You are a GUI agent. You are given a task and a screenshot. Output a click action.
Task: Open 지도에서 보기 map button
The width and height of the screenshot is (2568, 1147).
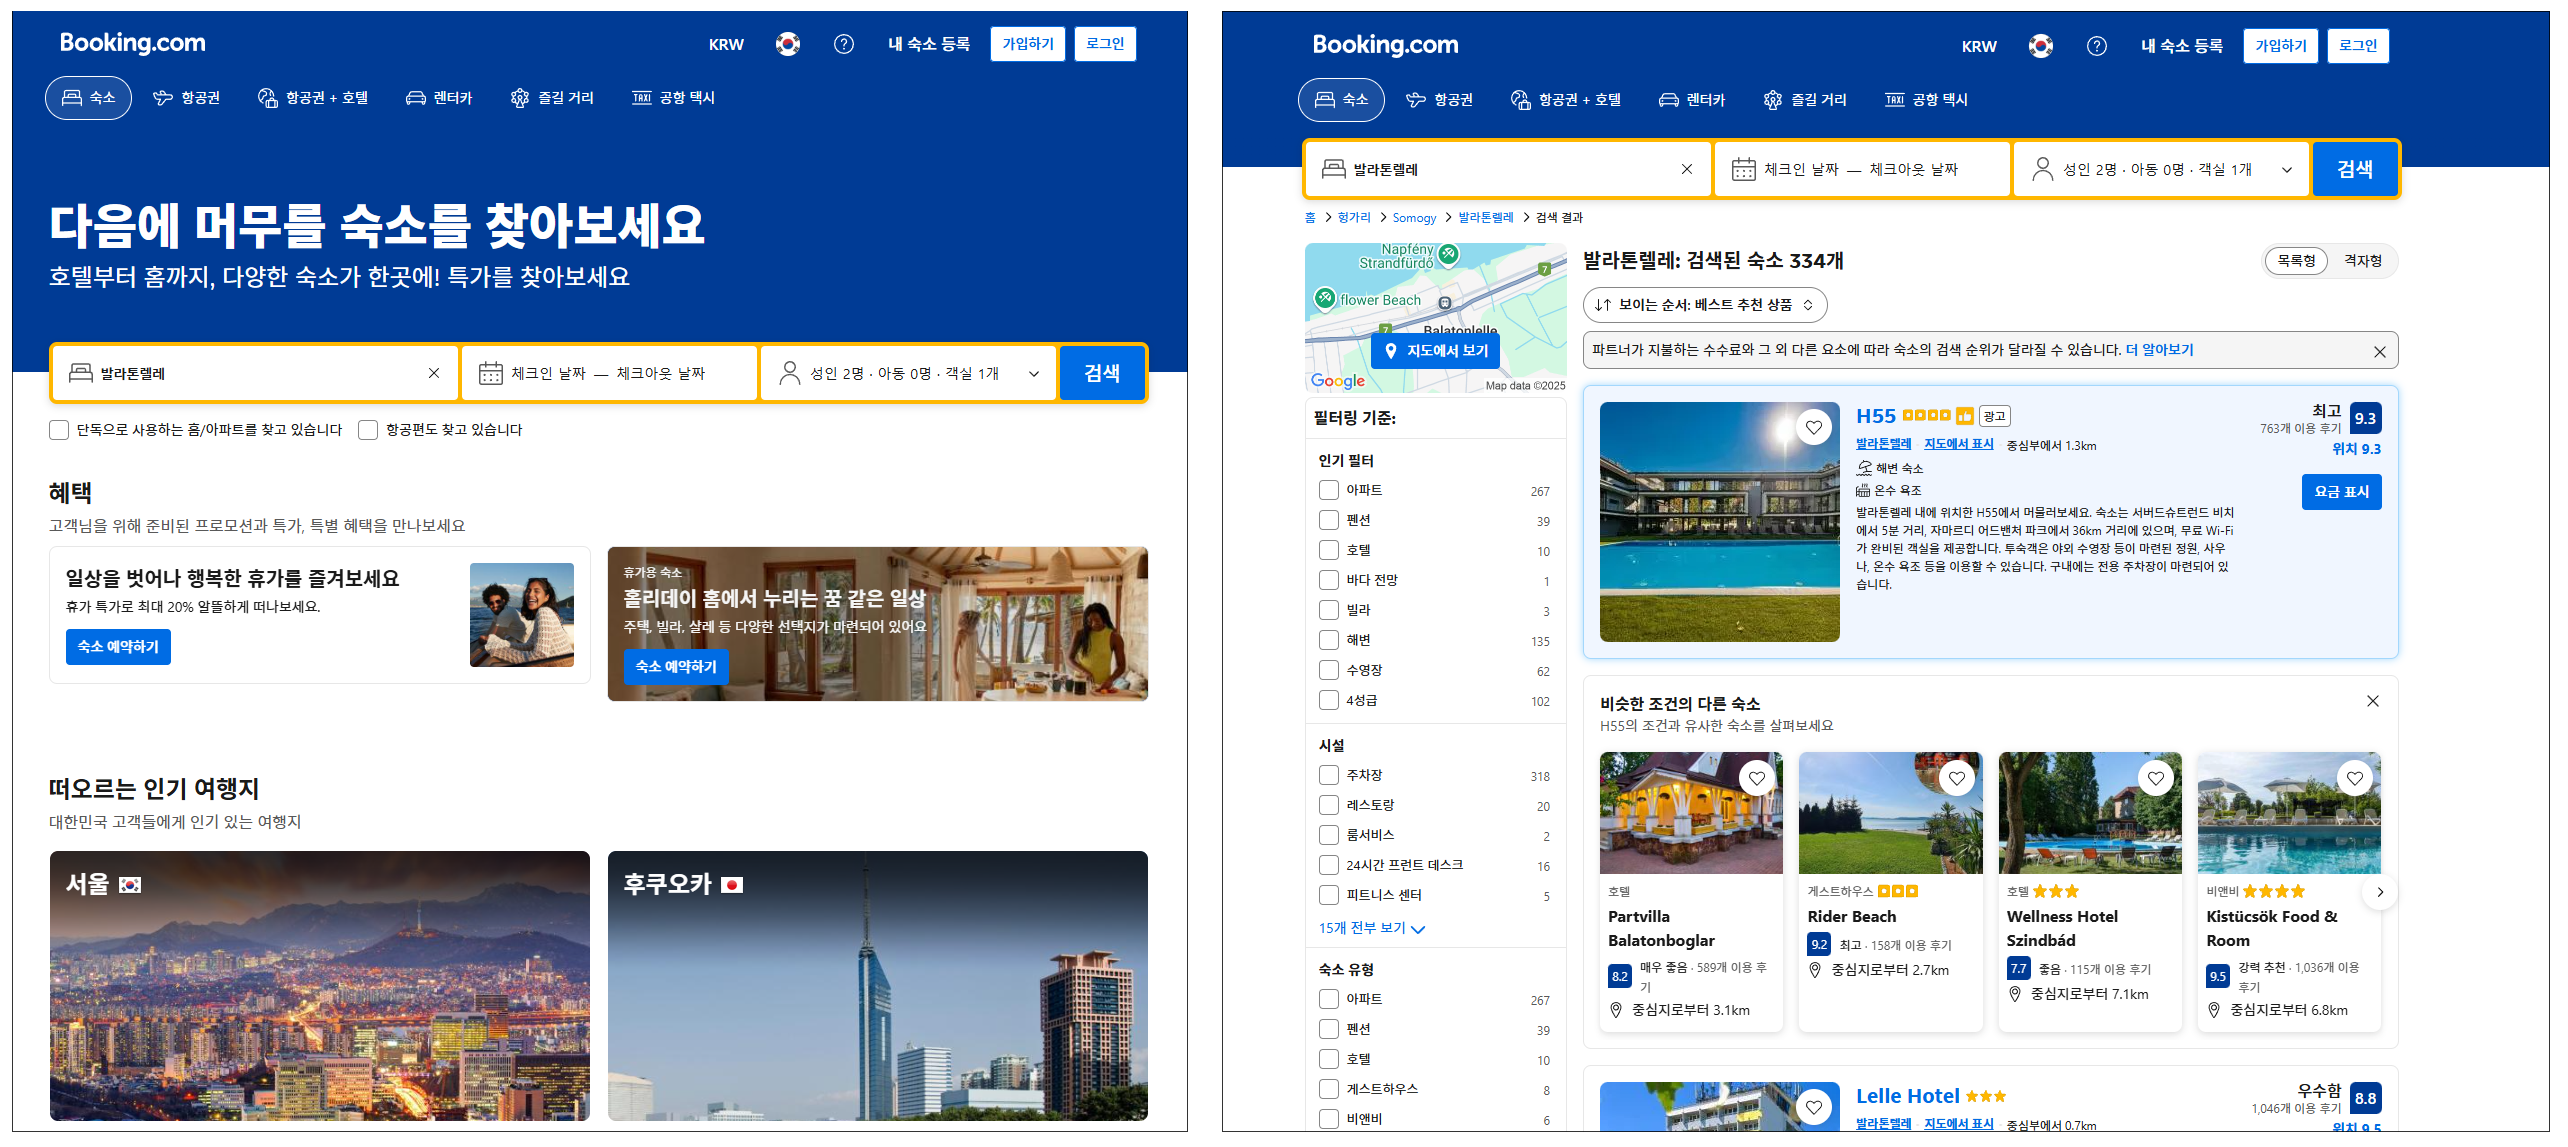click(1435, 351)
